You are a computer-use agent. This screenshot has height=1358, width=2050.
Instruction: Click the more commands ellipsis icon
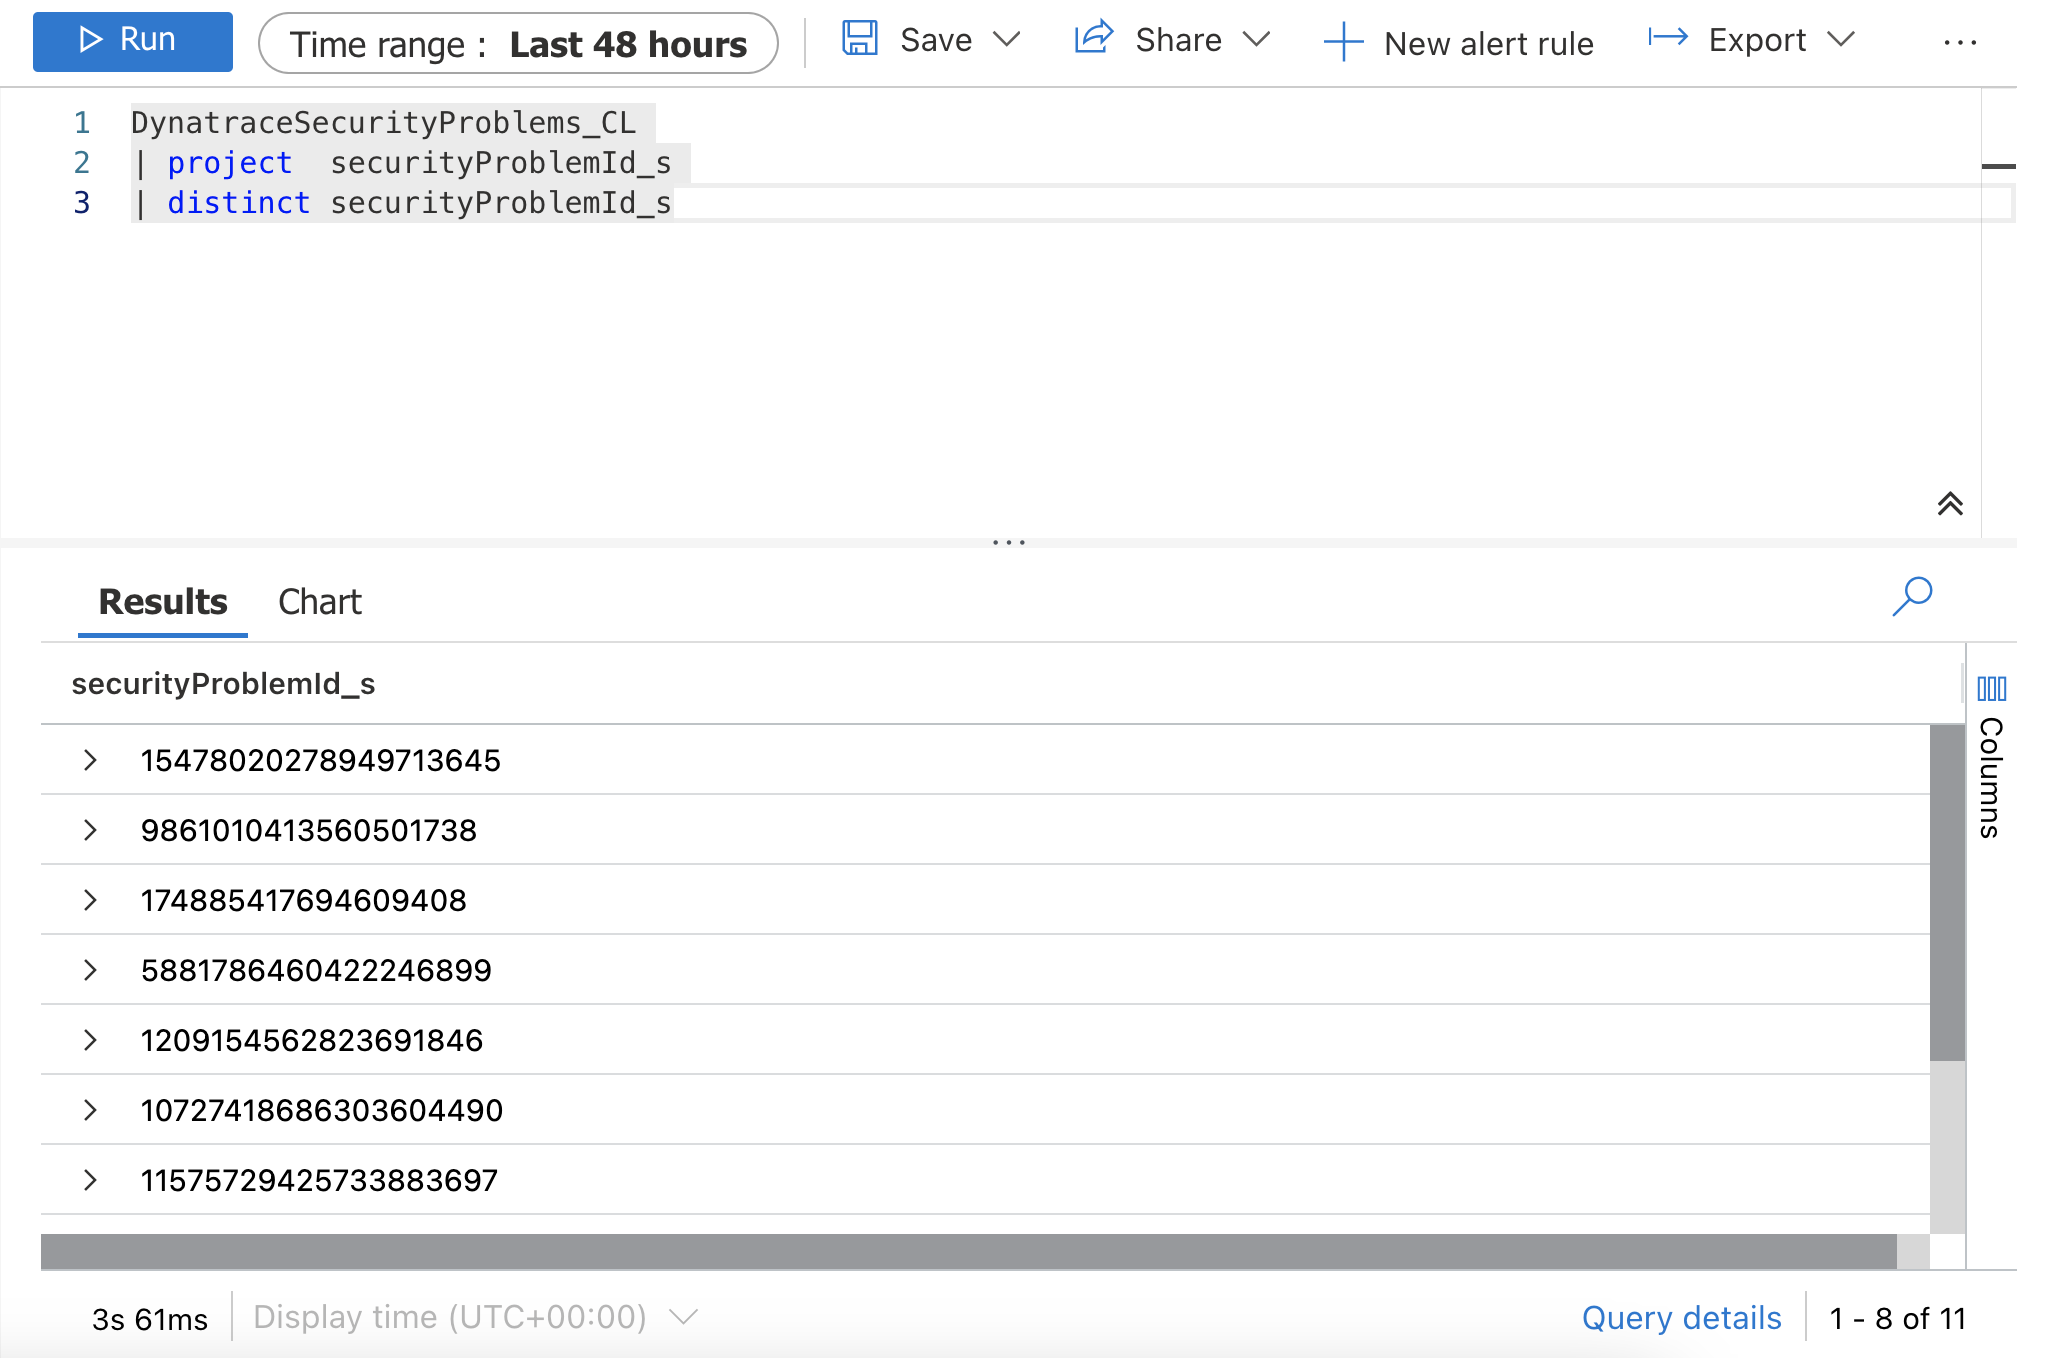1960,42
